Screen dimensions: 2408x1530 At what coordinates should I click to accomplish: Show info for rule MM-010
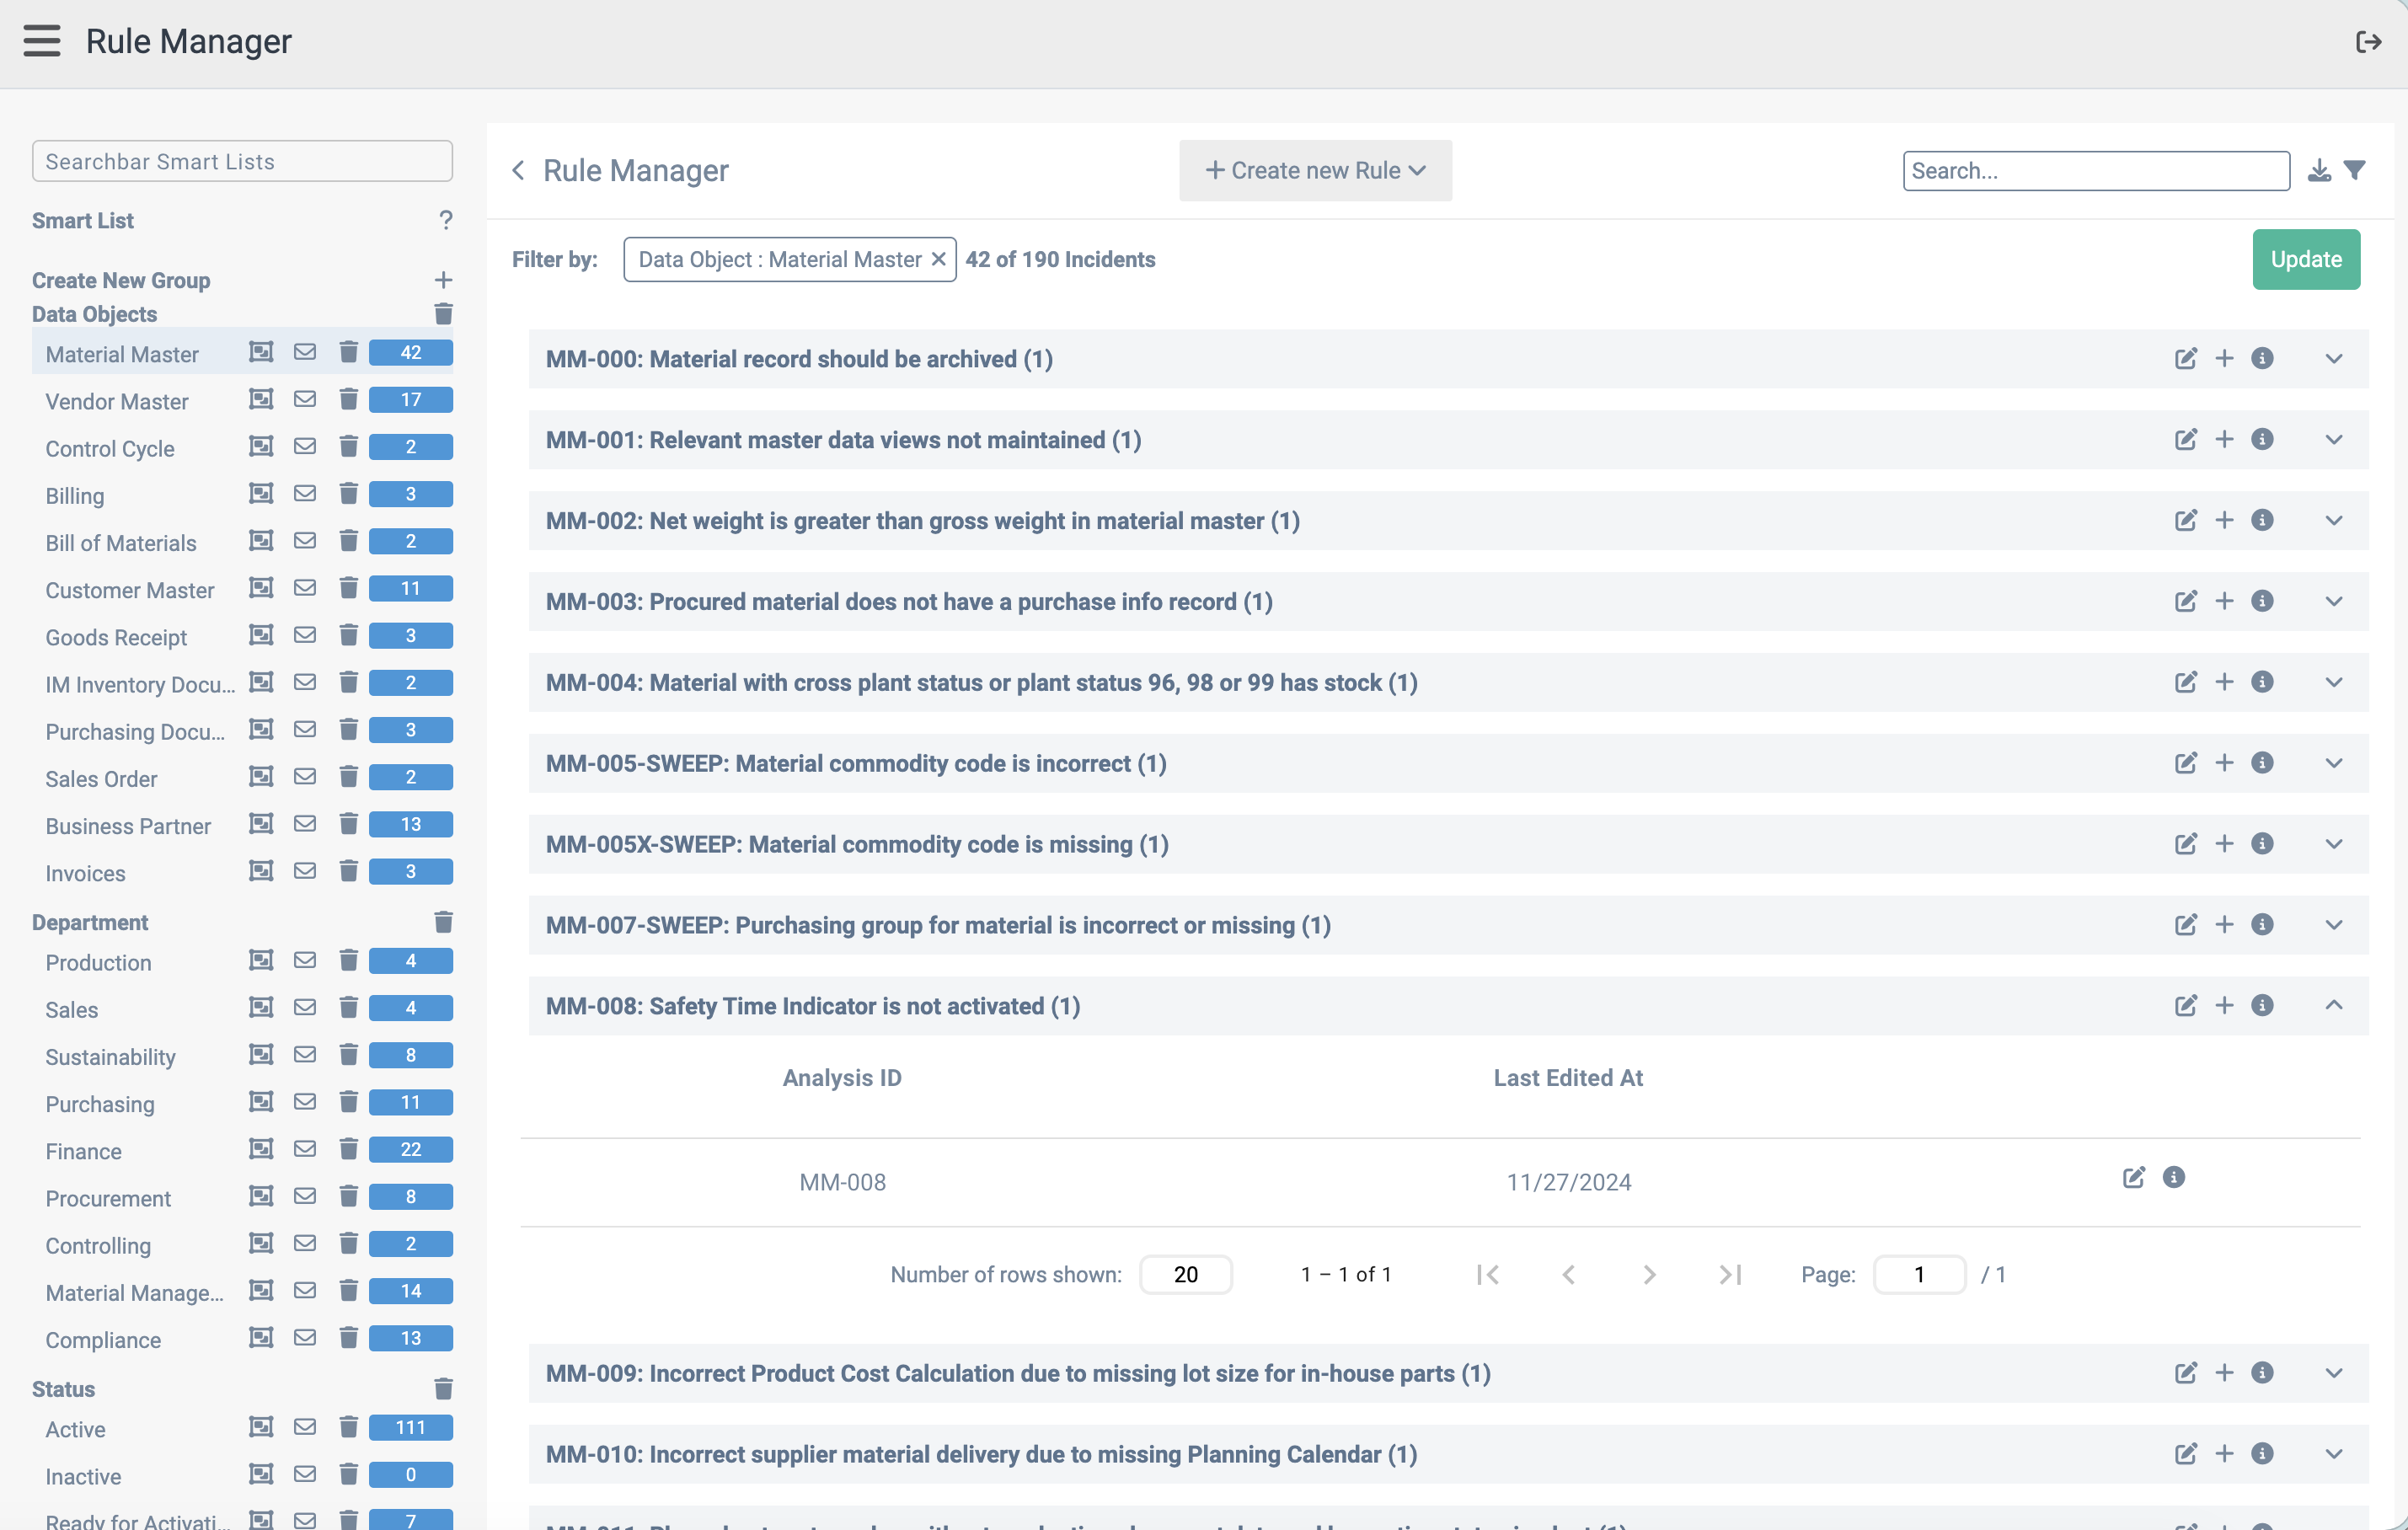coord(2262,1454)
